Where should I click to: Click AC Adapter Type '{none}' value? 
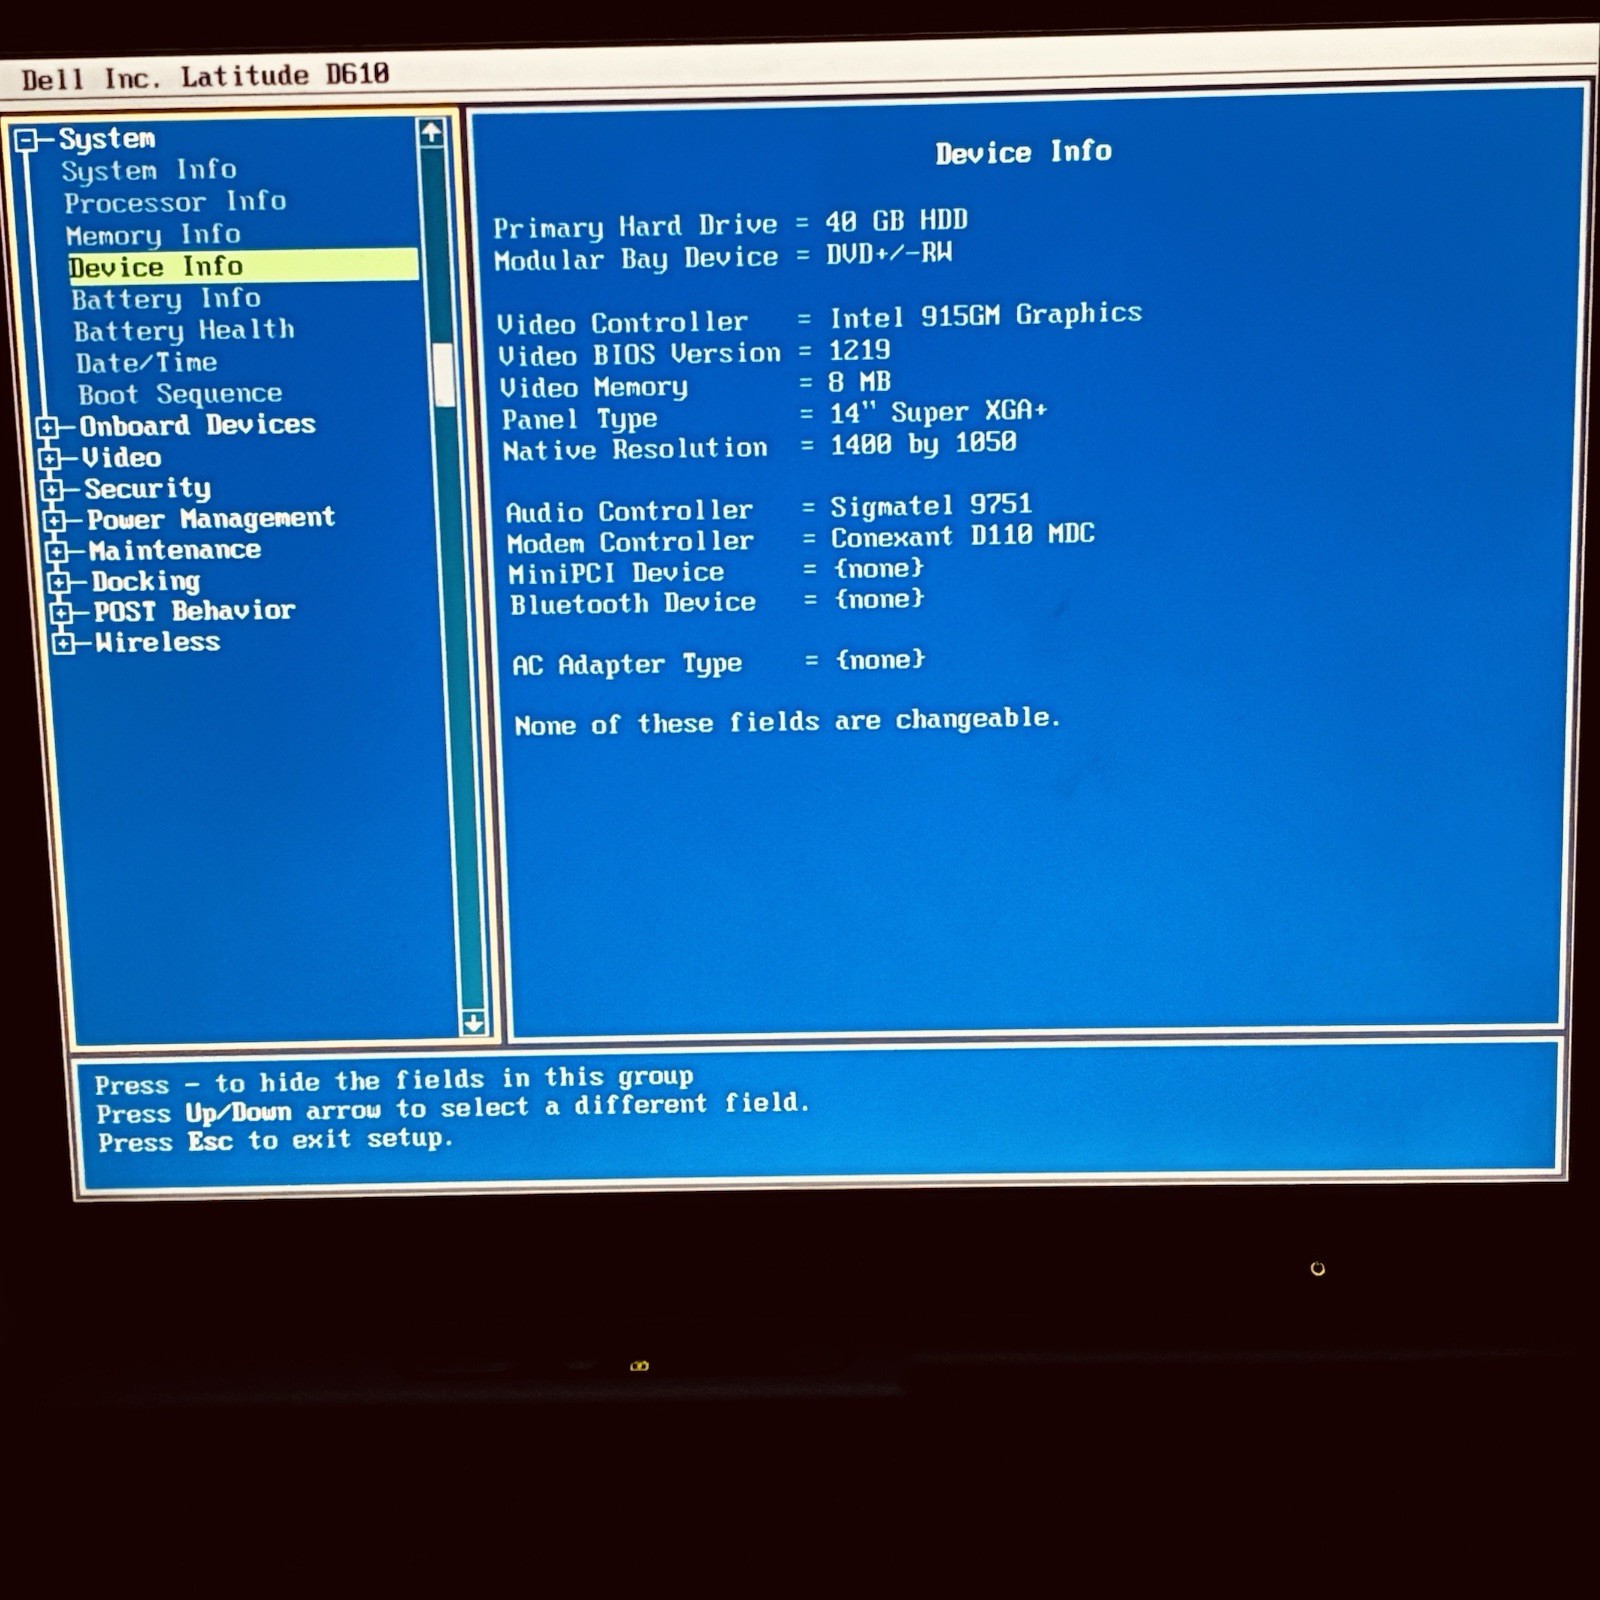[x=880, y=660]
